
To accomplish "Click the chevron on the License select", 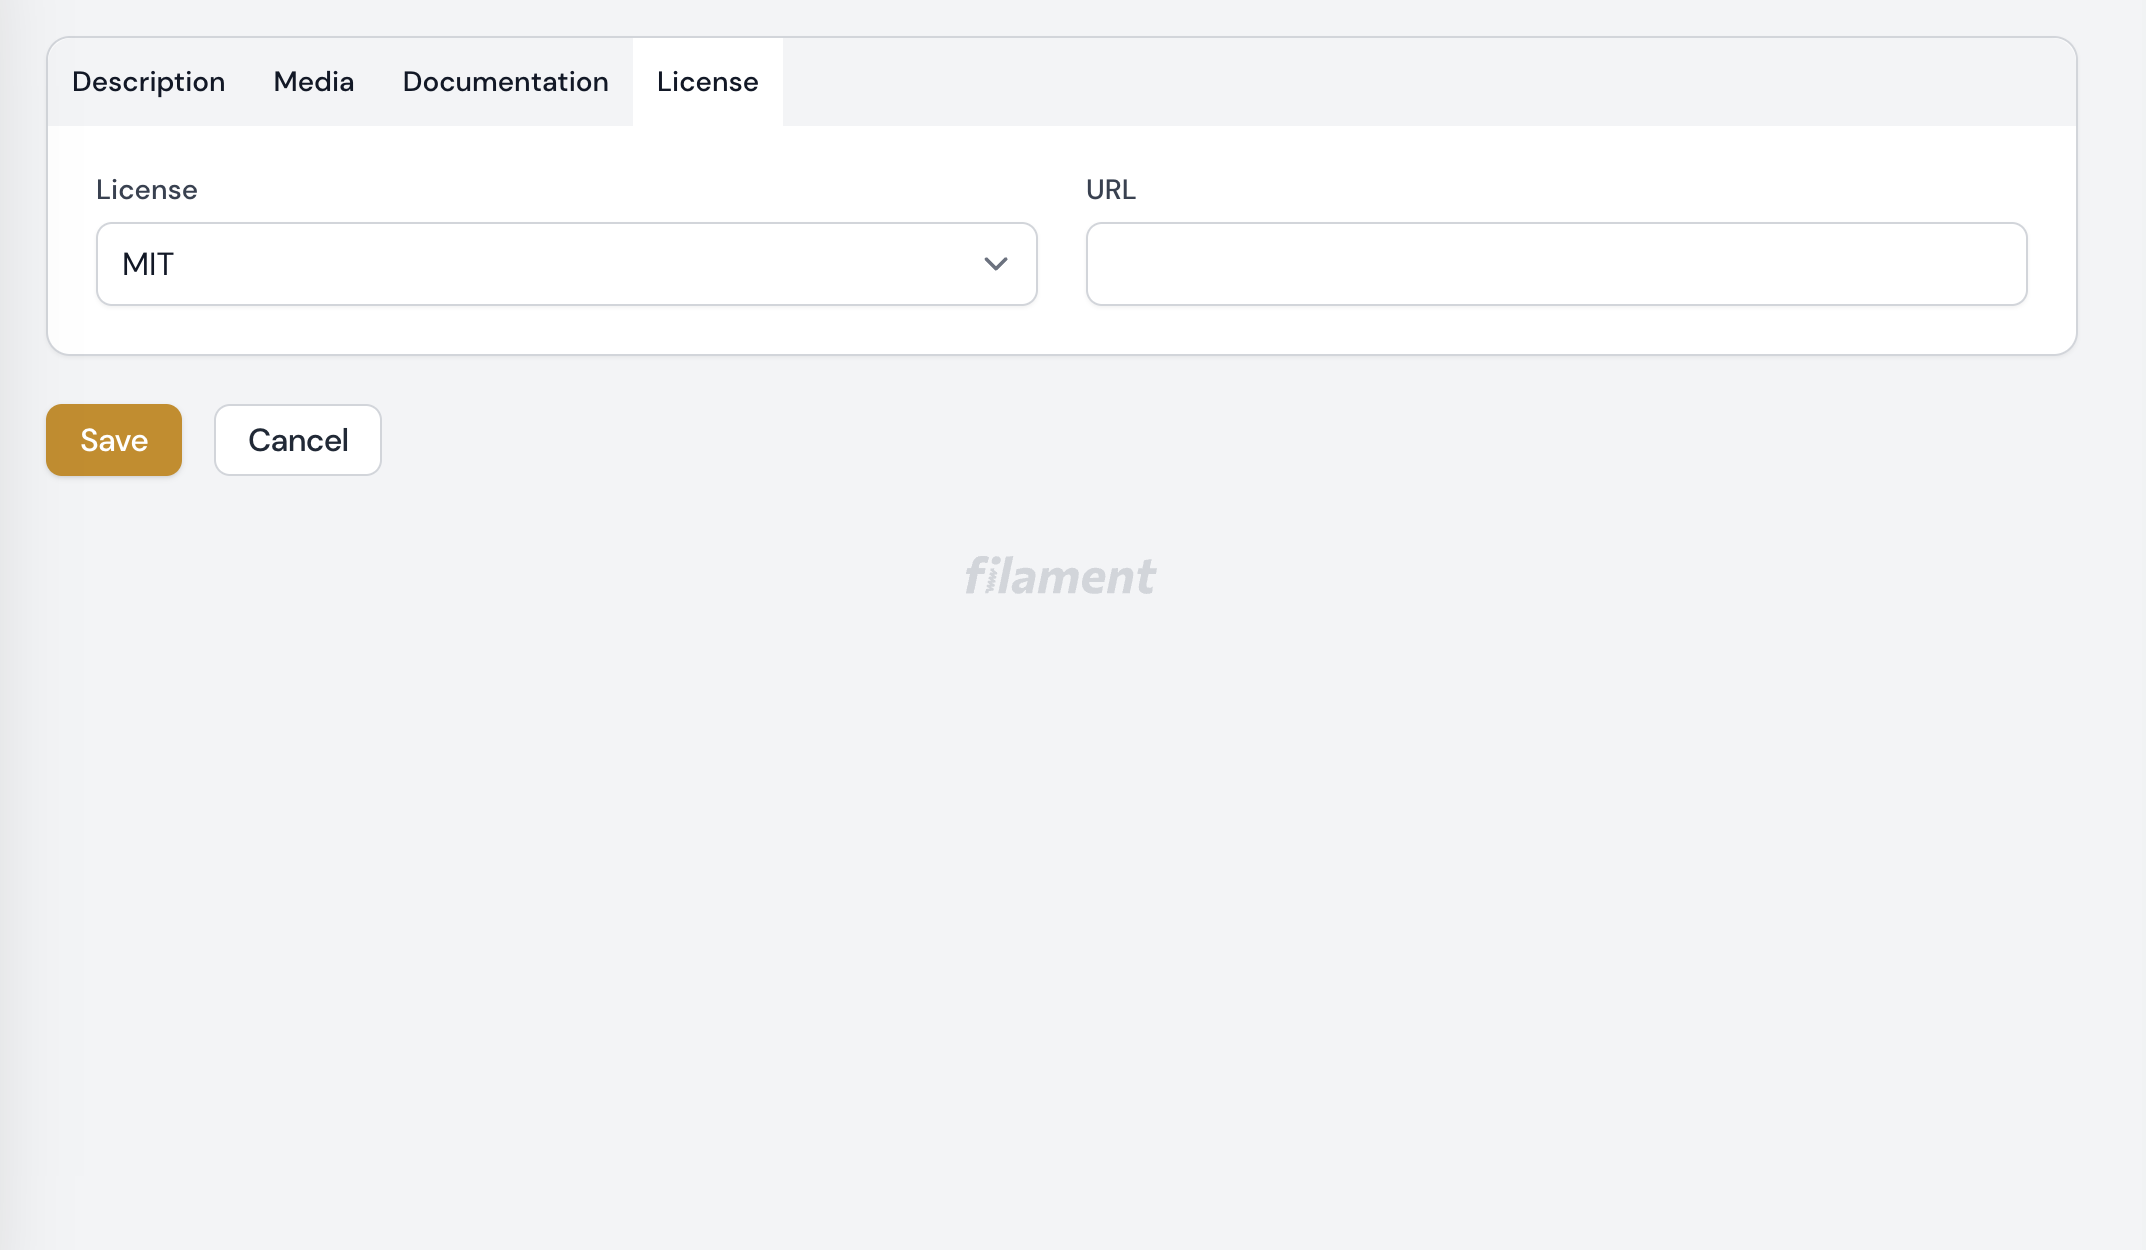I will tap(995, 264).
